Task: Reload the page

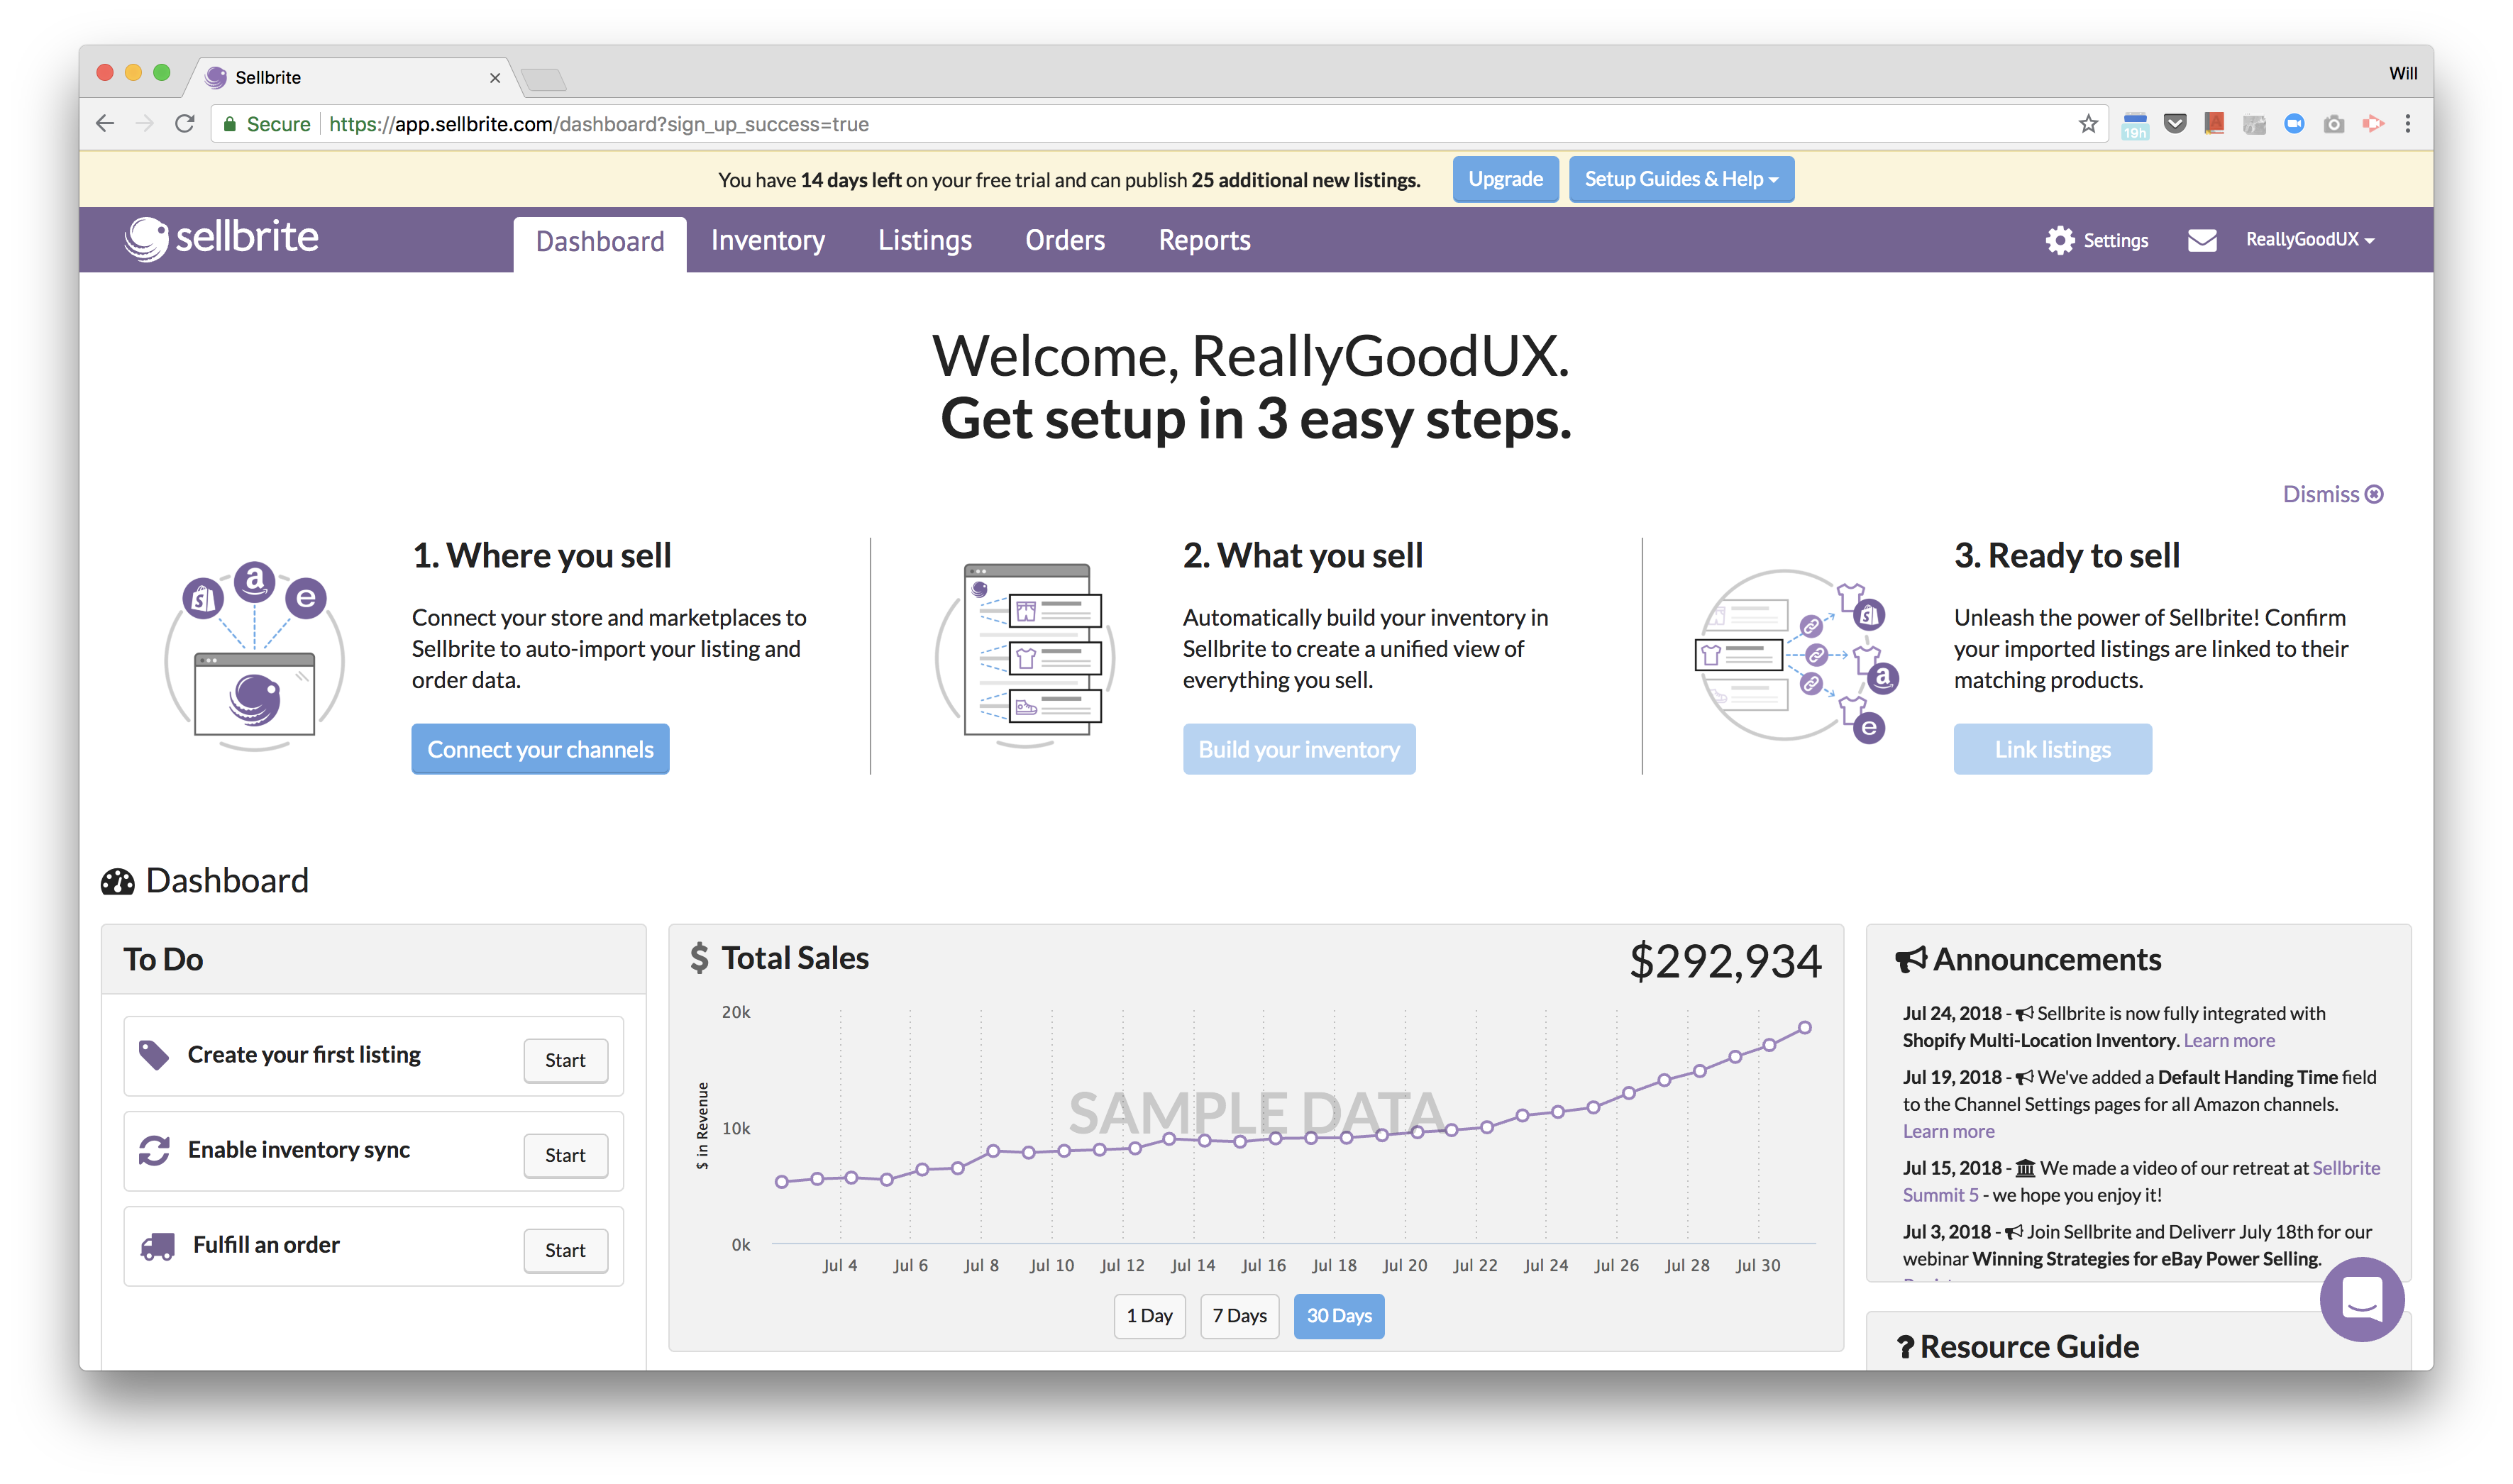Action: coord(185,124)
